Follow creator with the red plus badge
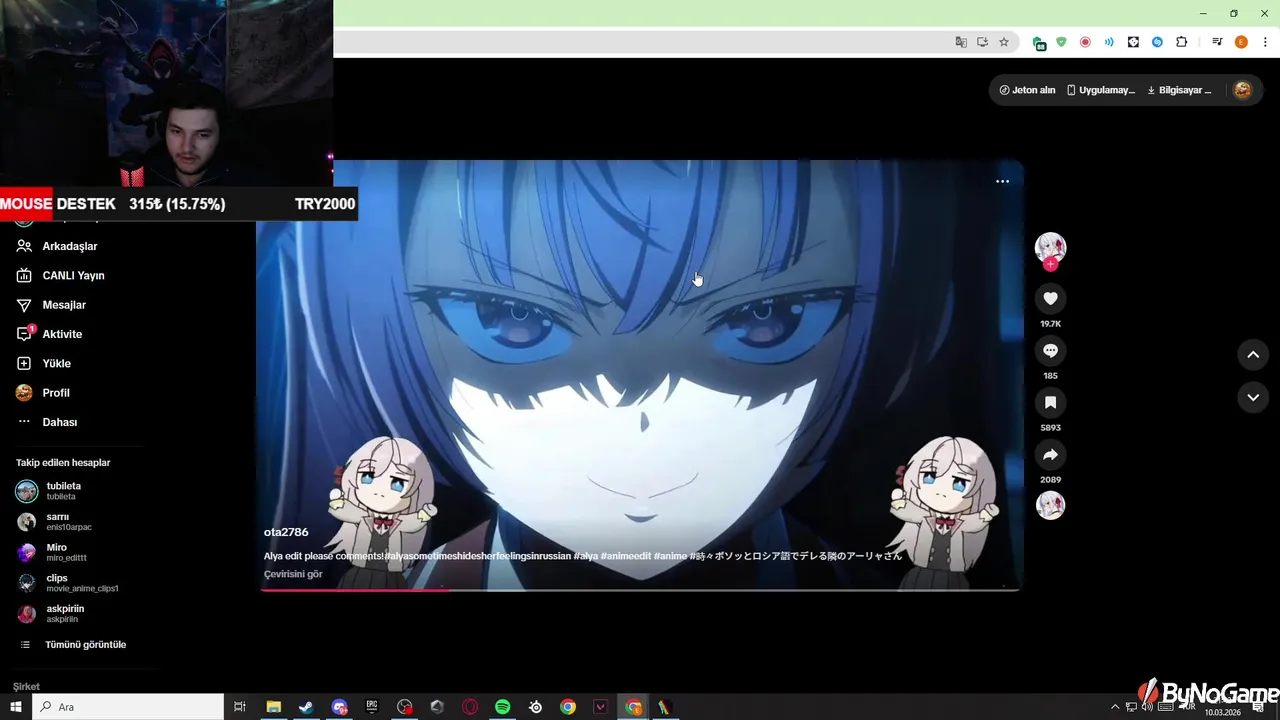The image size is (1280, 720). (x=1050, y=264)
